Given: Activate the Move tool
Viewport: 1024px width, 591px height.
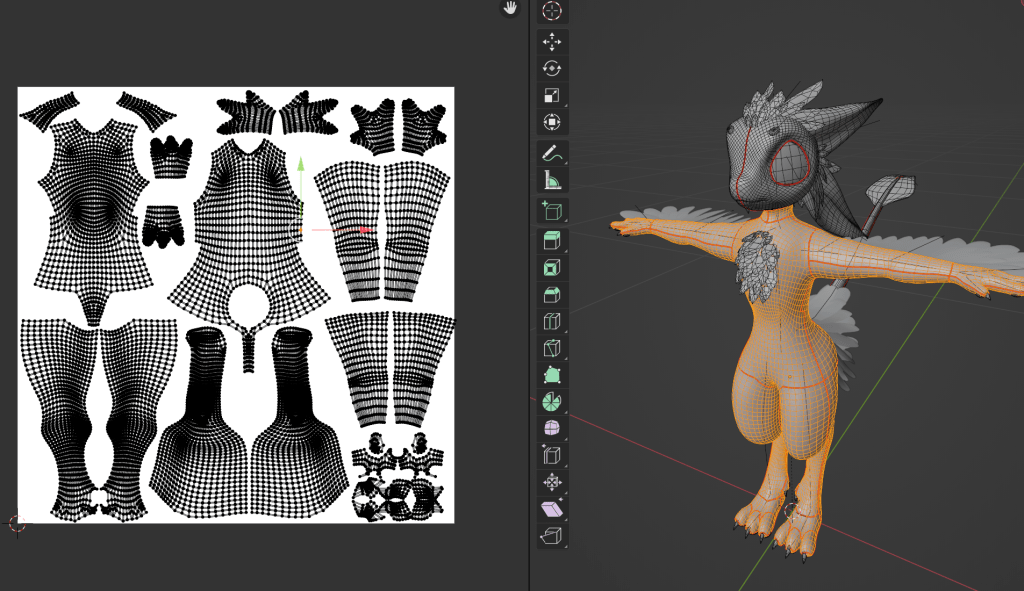Looking at the screenshot, I should 552,42.
